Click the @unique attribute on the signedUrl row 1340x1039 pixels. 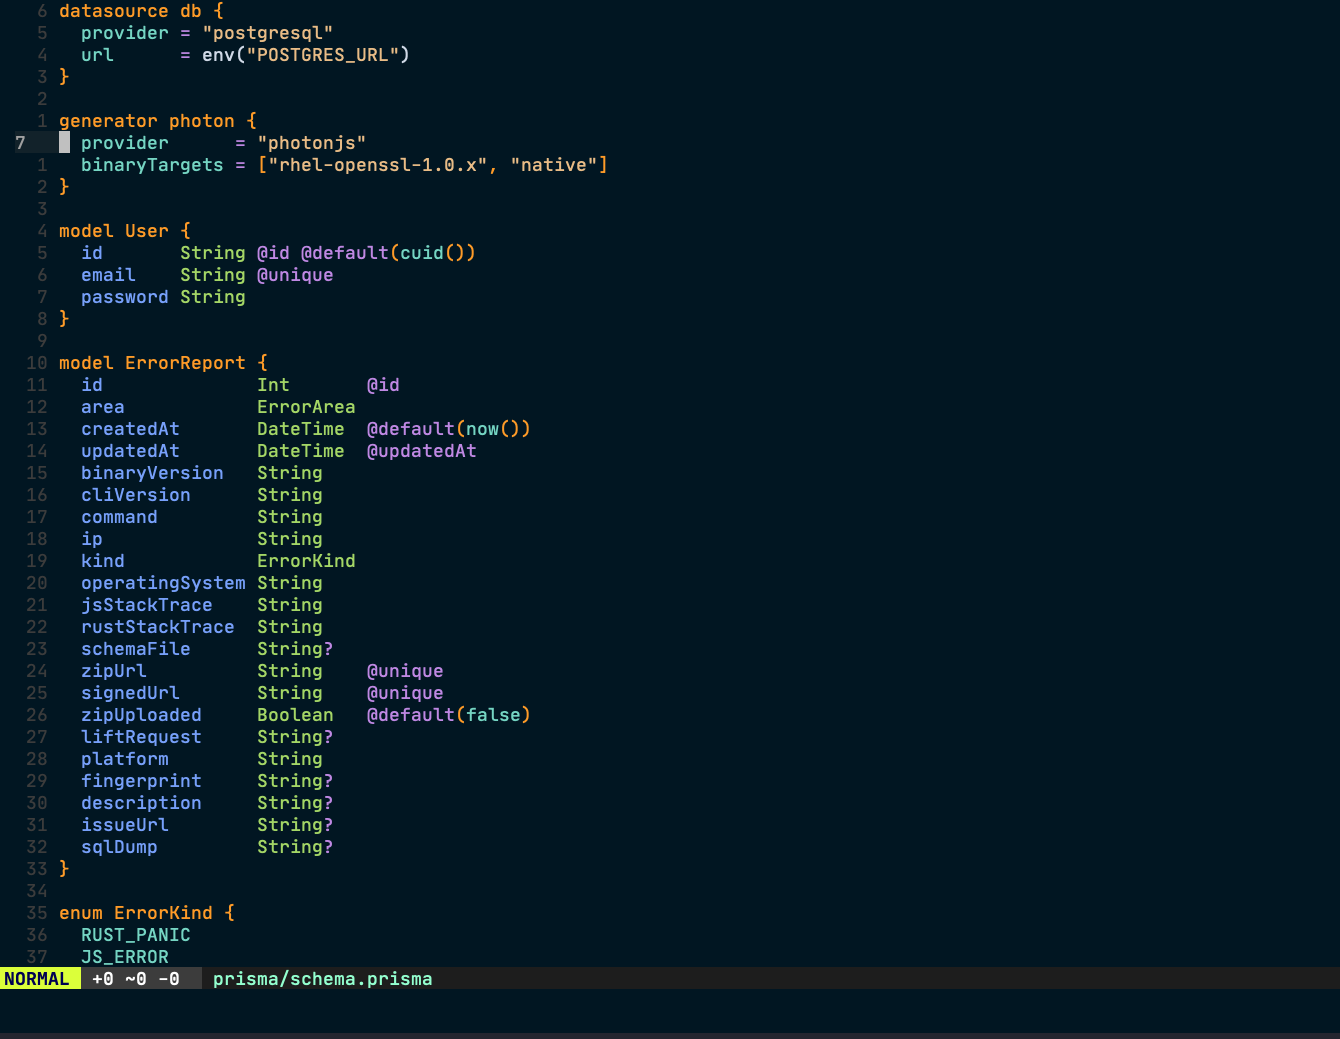pyautogui.click(x=405, y=693)
